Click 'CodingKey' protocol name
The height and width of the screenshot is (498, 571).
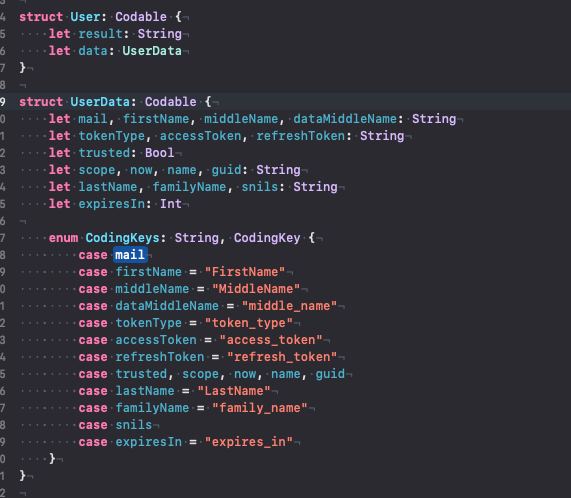[267, 238]
